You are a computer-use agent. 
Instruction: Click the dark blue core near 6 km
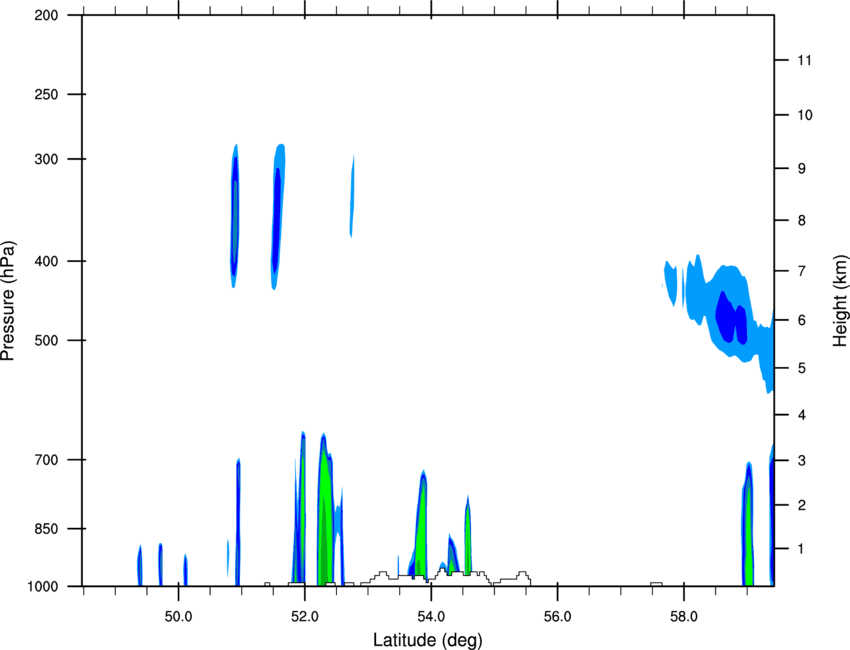[x=730, y=319]
